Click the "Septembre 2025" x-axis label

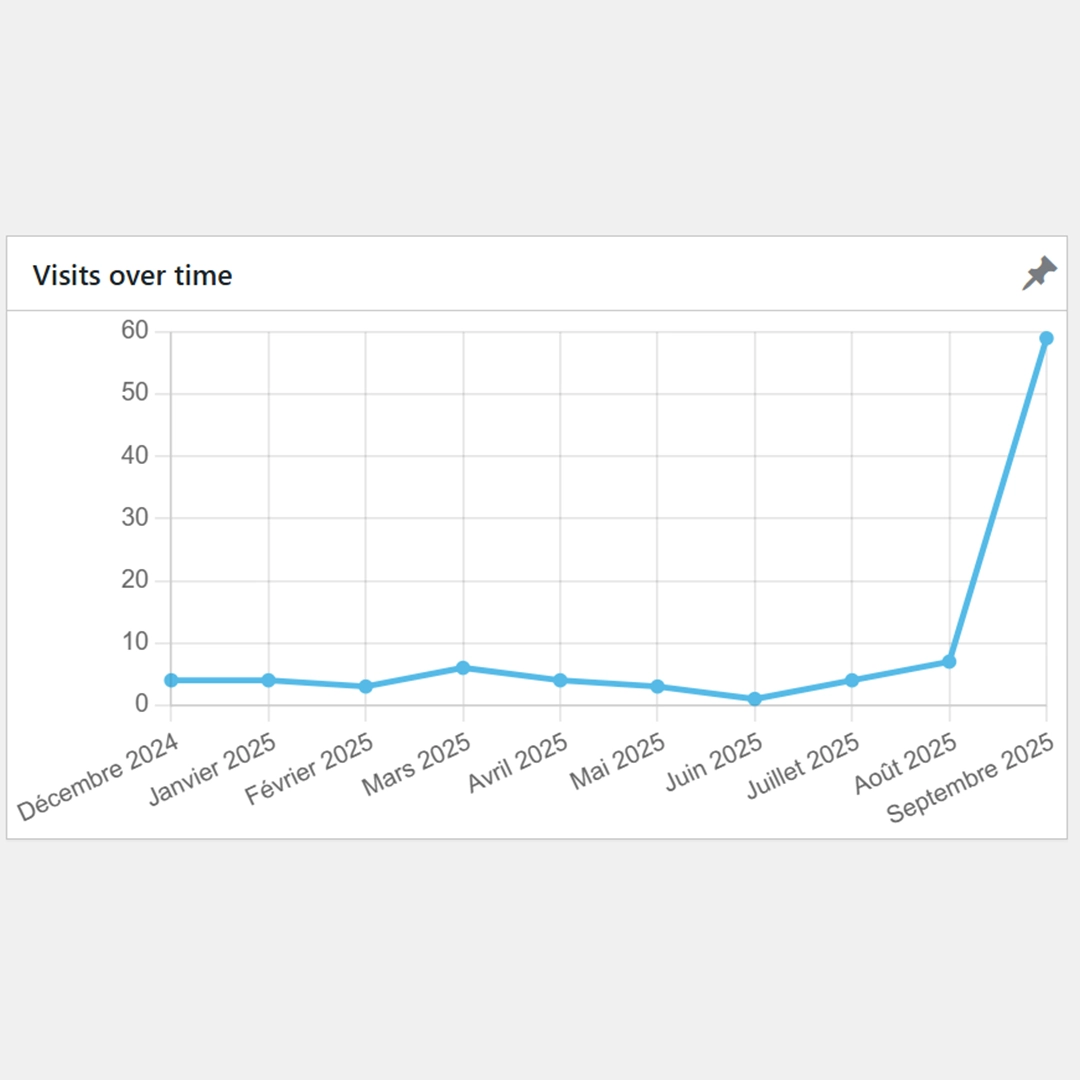970,778
